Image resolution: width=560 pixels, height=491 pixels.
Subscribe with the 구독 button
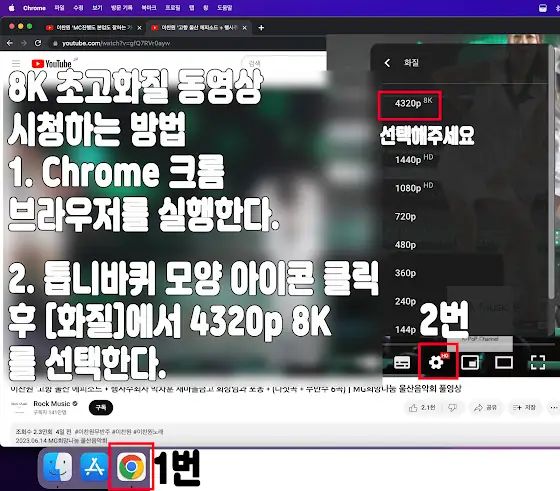click(x=101, y=407)
